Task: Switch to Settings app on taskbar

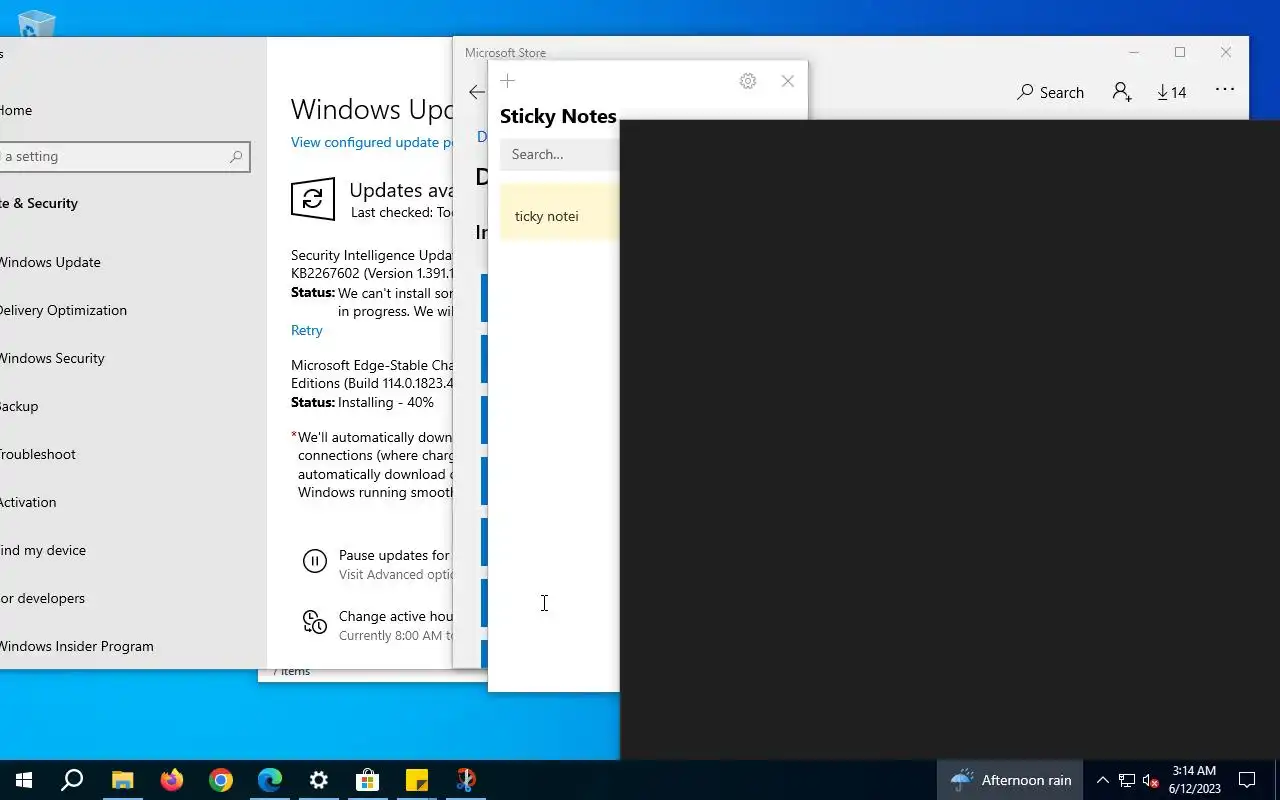Action: pyautogui.click(x=318, y=780)
